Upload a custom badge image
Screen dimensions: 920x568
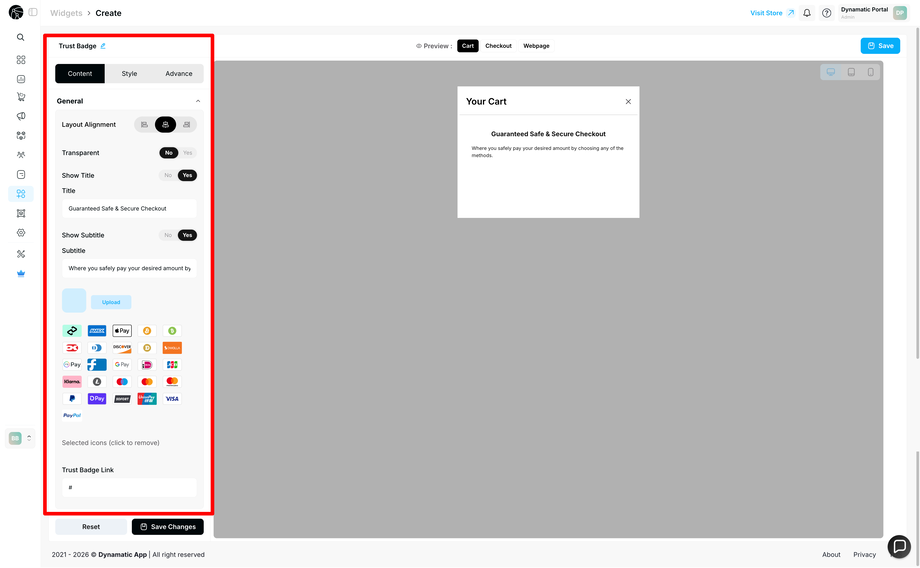pos(111,302)
